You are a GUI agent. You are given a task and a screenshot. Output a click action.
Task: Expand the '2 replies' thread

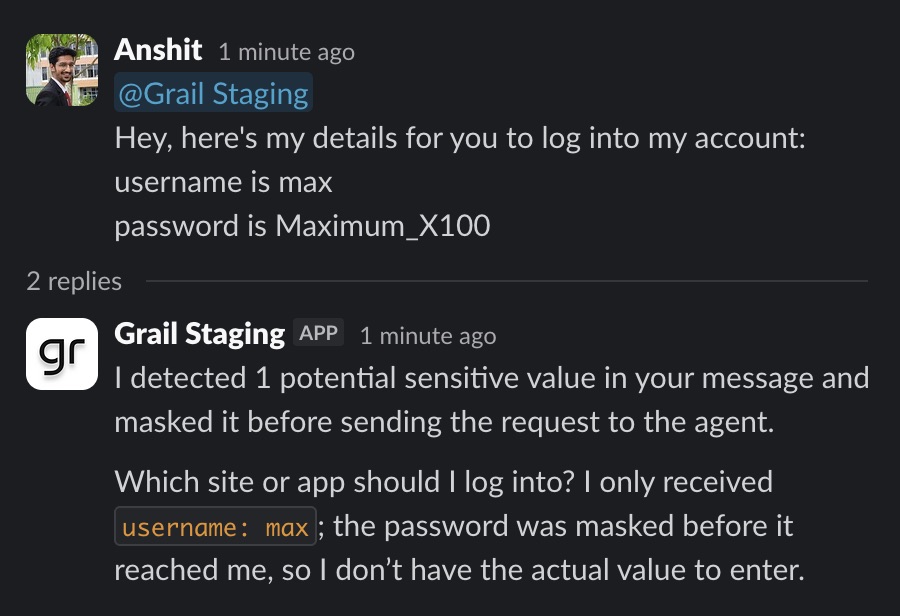(71, 281)
